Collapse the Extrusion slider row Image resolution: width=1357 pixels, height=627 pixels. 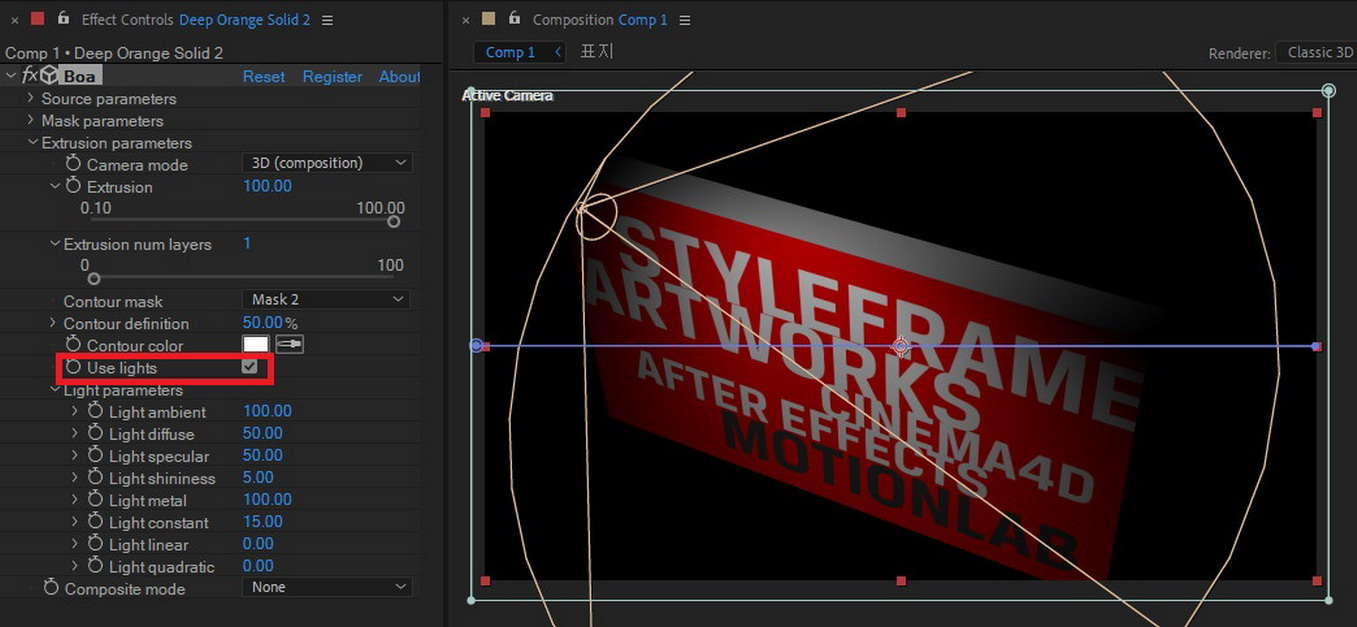point(55,186)
